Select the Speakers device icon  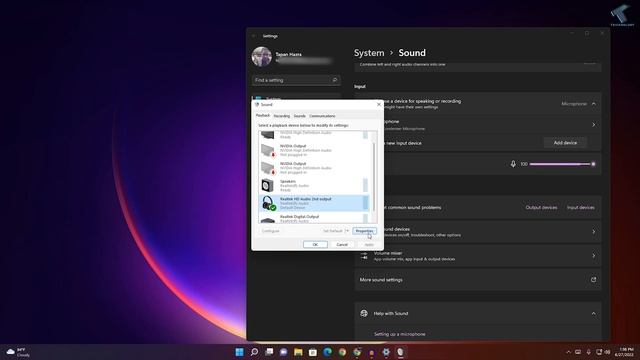[x=268, y=186]
